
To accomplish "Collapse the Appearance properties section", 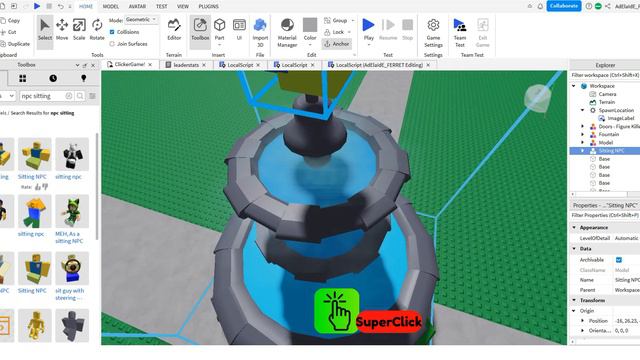I will click(574, 227).
